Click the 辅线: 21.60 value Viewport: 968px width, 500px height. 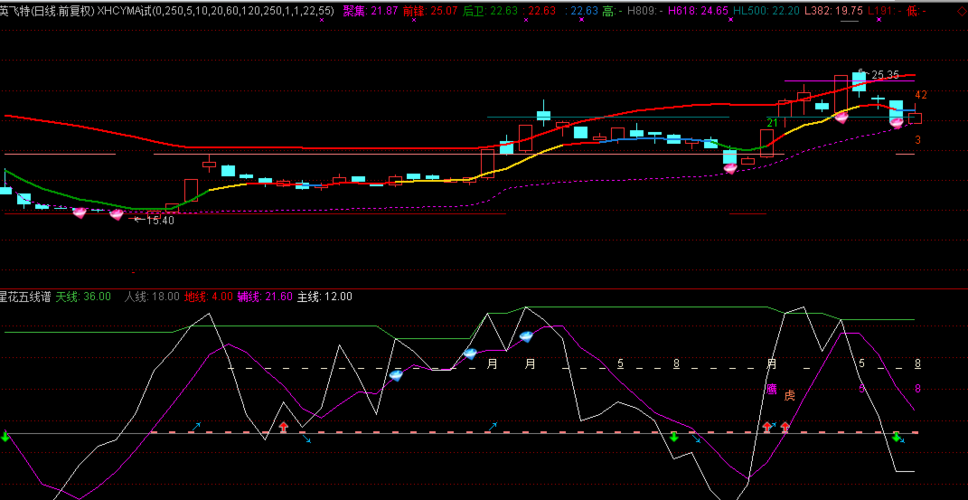tap(265, 297)
